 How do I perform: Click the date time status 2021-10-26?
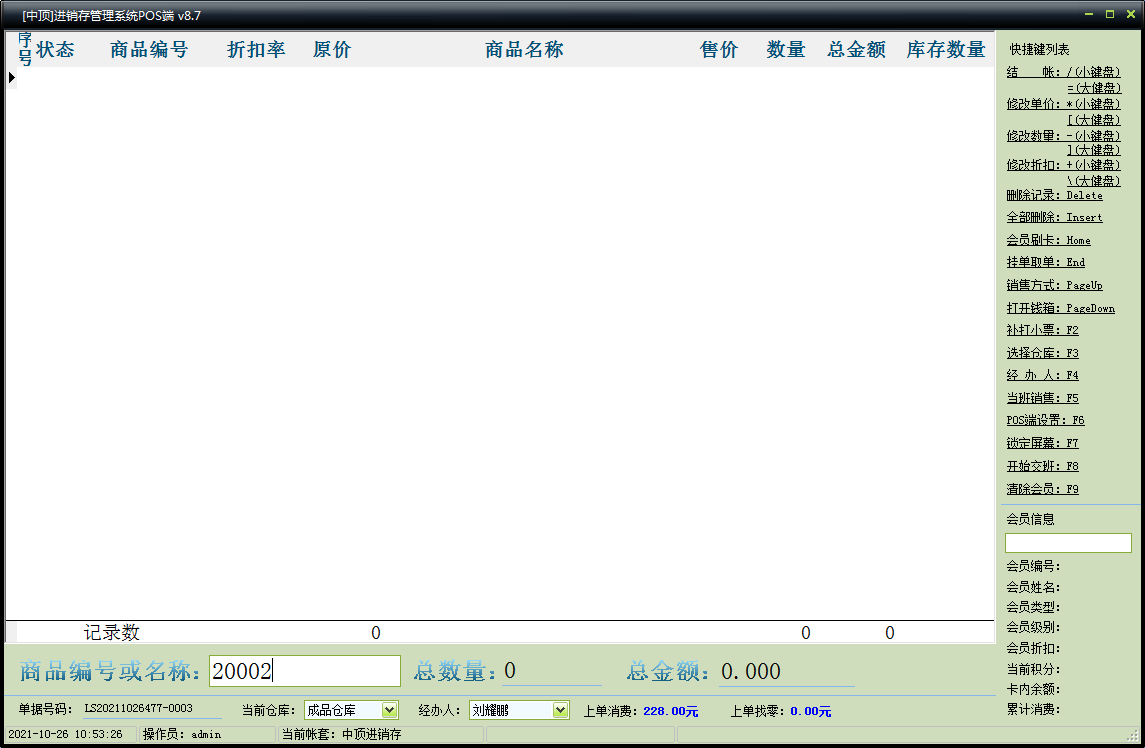click(x=66, y=734)
